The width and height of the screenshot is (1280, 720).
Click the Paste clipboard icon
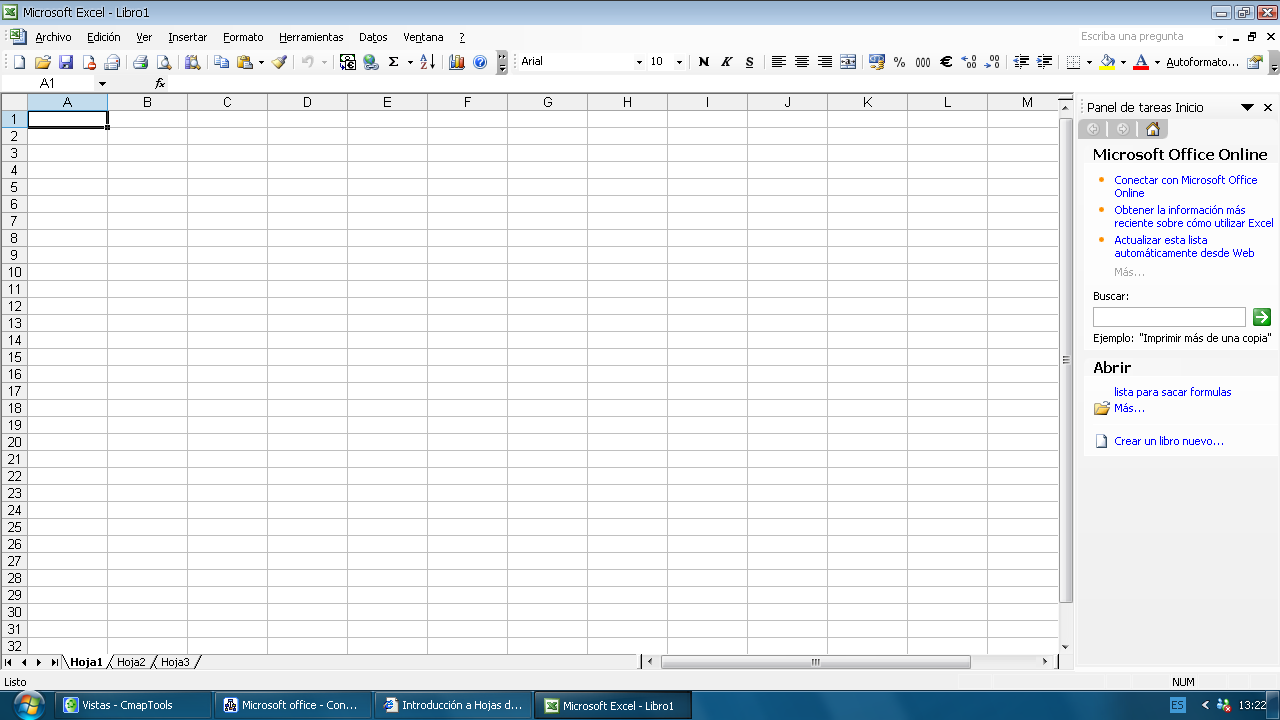244,62
